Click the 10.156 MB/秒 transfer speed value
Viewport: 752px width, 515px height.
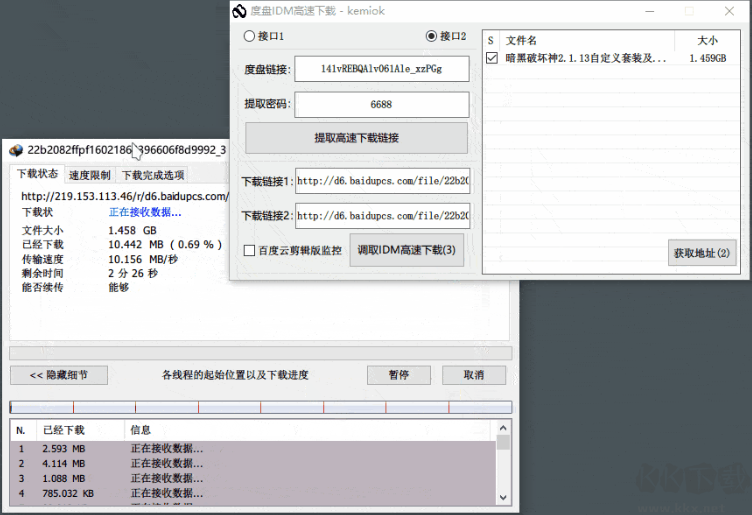coord(143,259)
